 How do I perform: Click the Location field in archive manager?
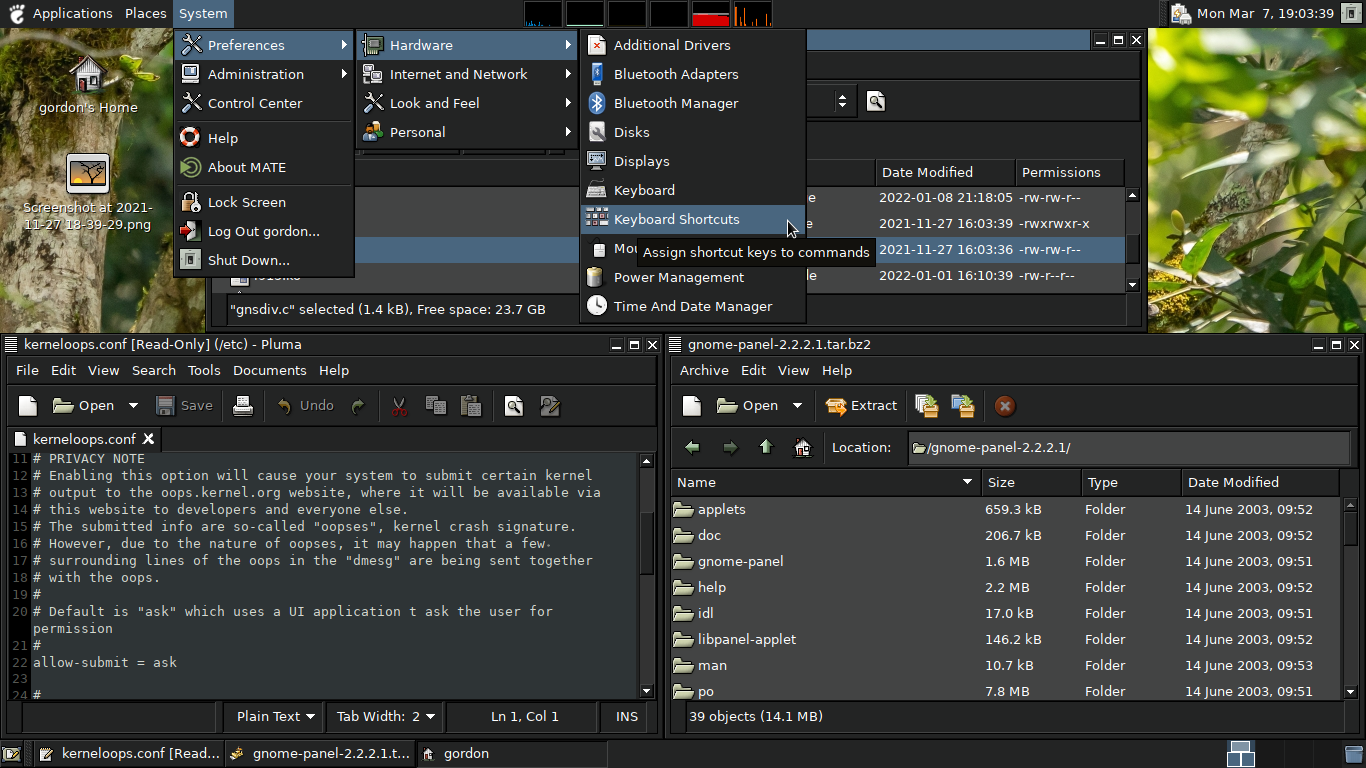click(x=1129, y=448)
